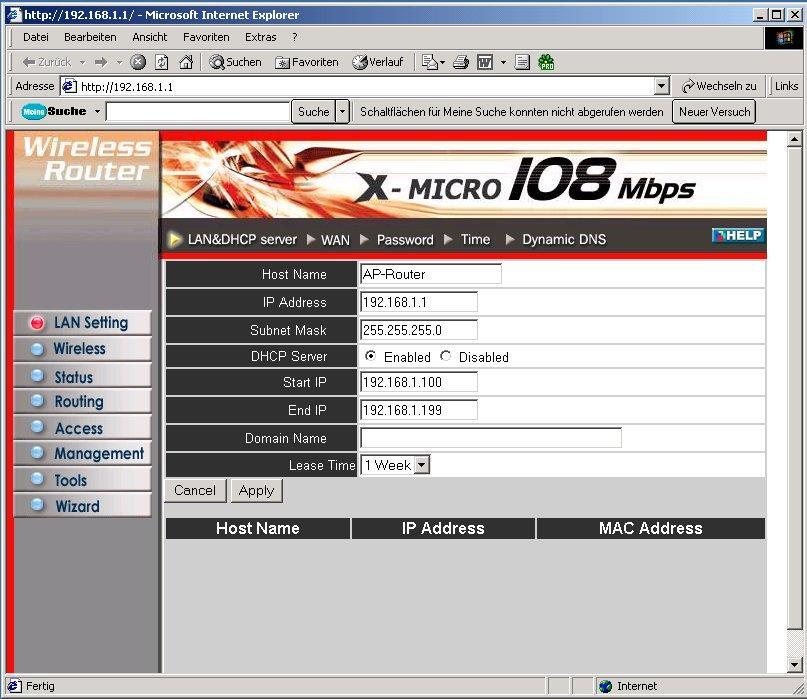Screen dimensions: 807x699
Task: Open the forward button history arrow
Action: coord(119,62)
